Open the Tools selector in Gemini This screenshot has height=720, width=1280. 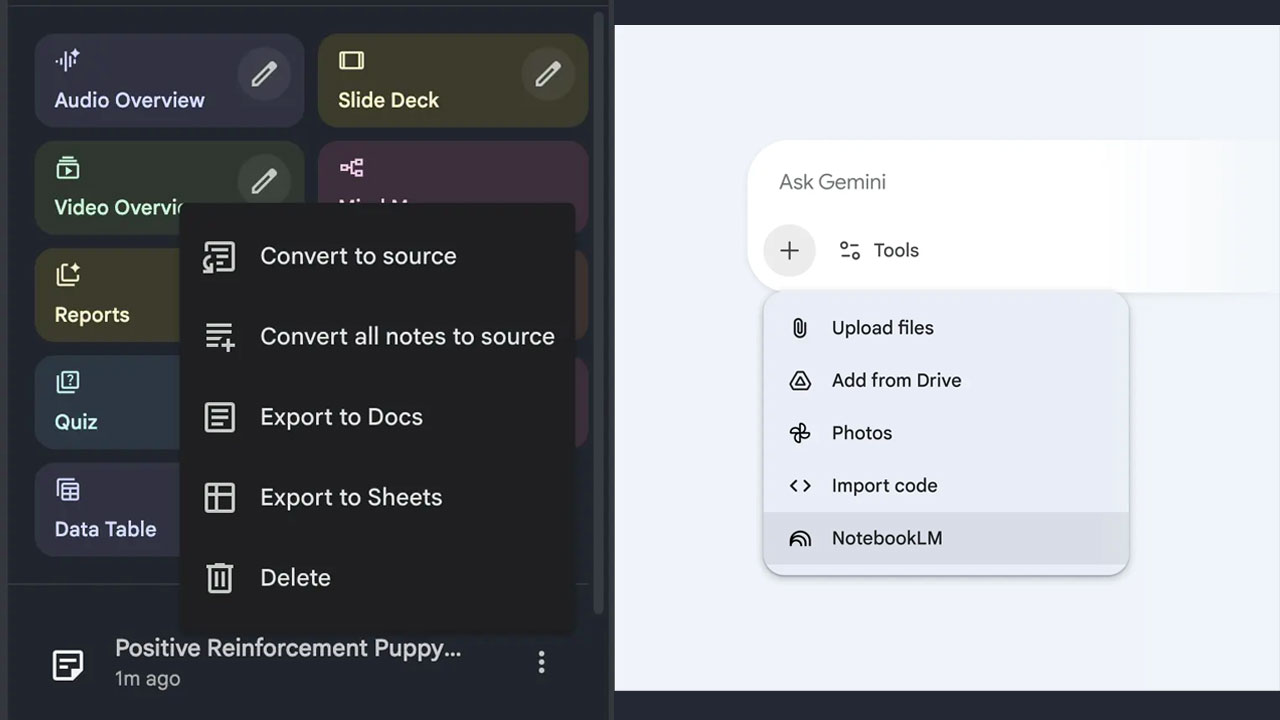(x=879, y=250)
